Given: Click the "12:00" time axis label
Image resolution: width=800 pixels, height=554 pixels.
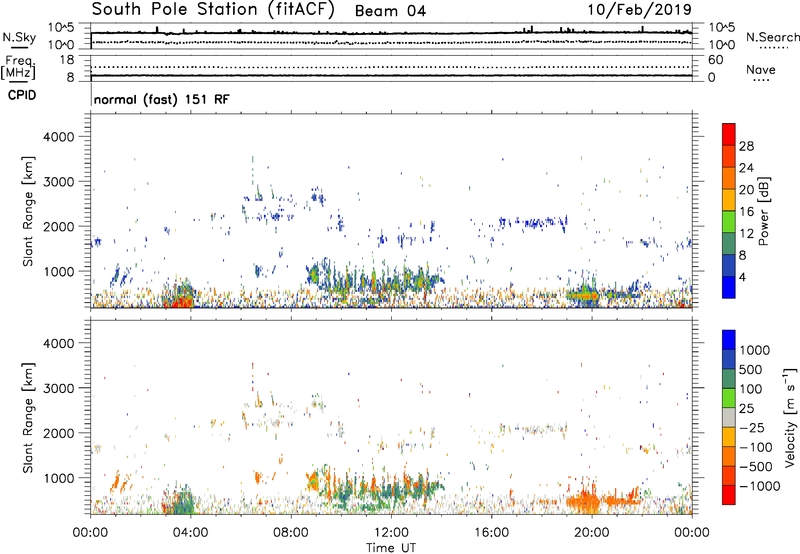Looking at the screenshot, I should coord(391,533).
